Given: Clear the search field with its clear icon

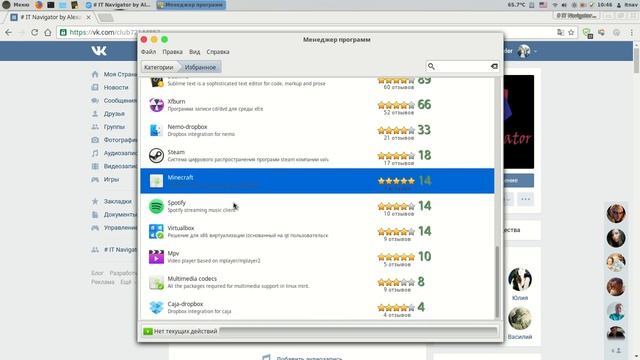Looking at the screenshot, I should tap(494, 66).
